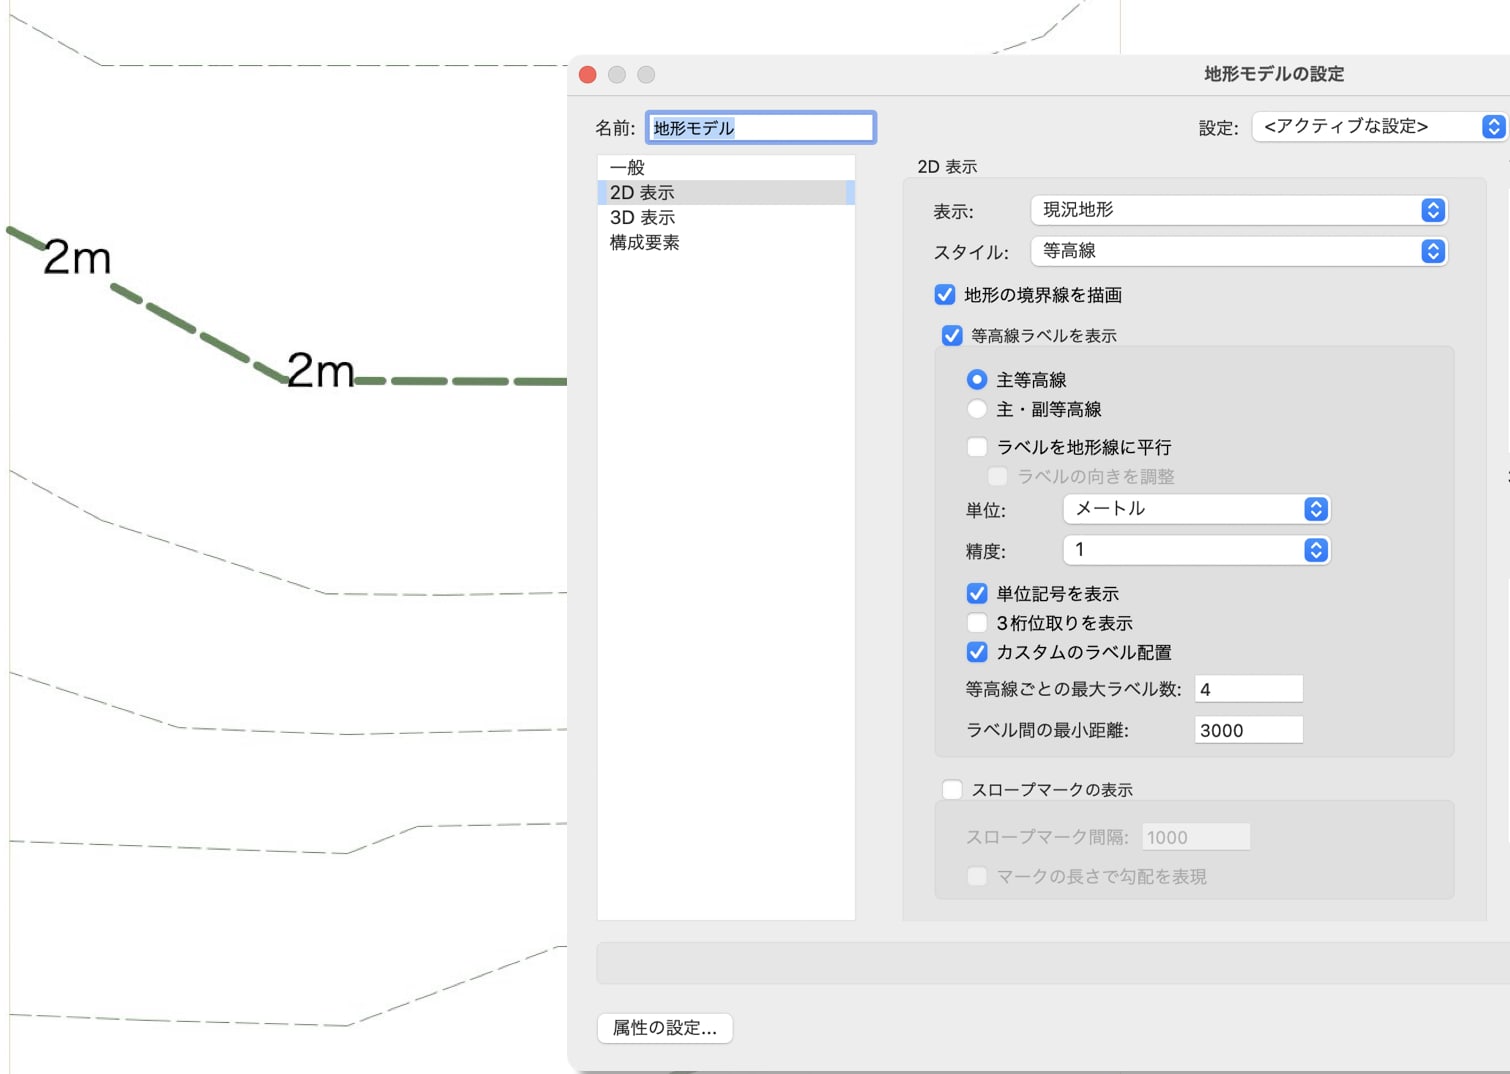Enable スロープマークの表示 checkbox
This screenshot has height=1074, width=1510.
coord(952,789)
